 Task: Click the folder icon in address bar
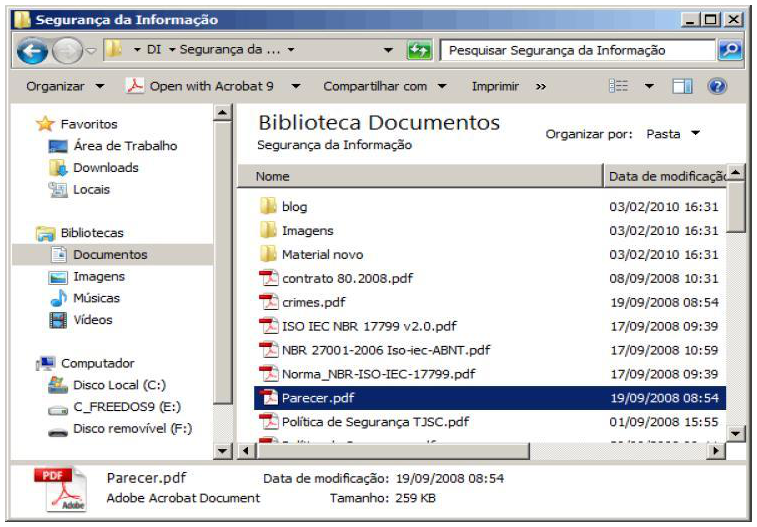(x=114, y=49)
